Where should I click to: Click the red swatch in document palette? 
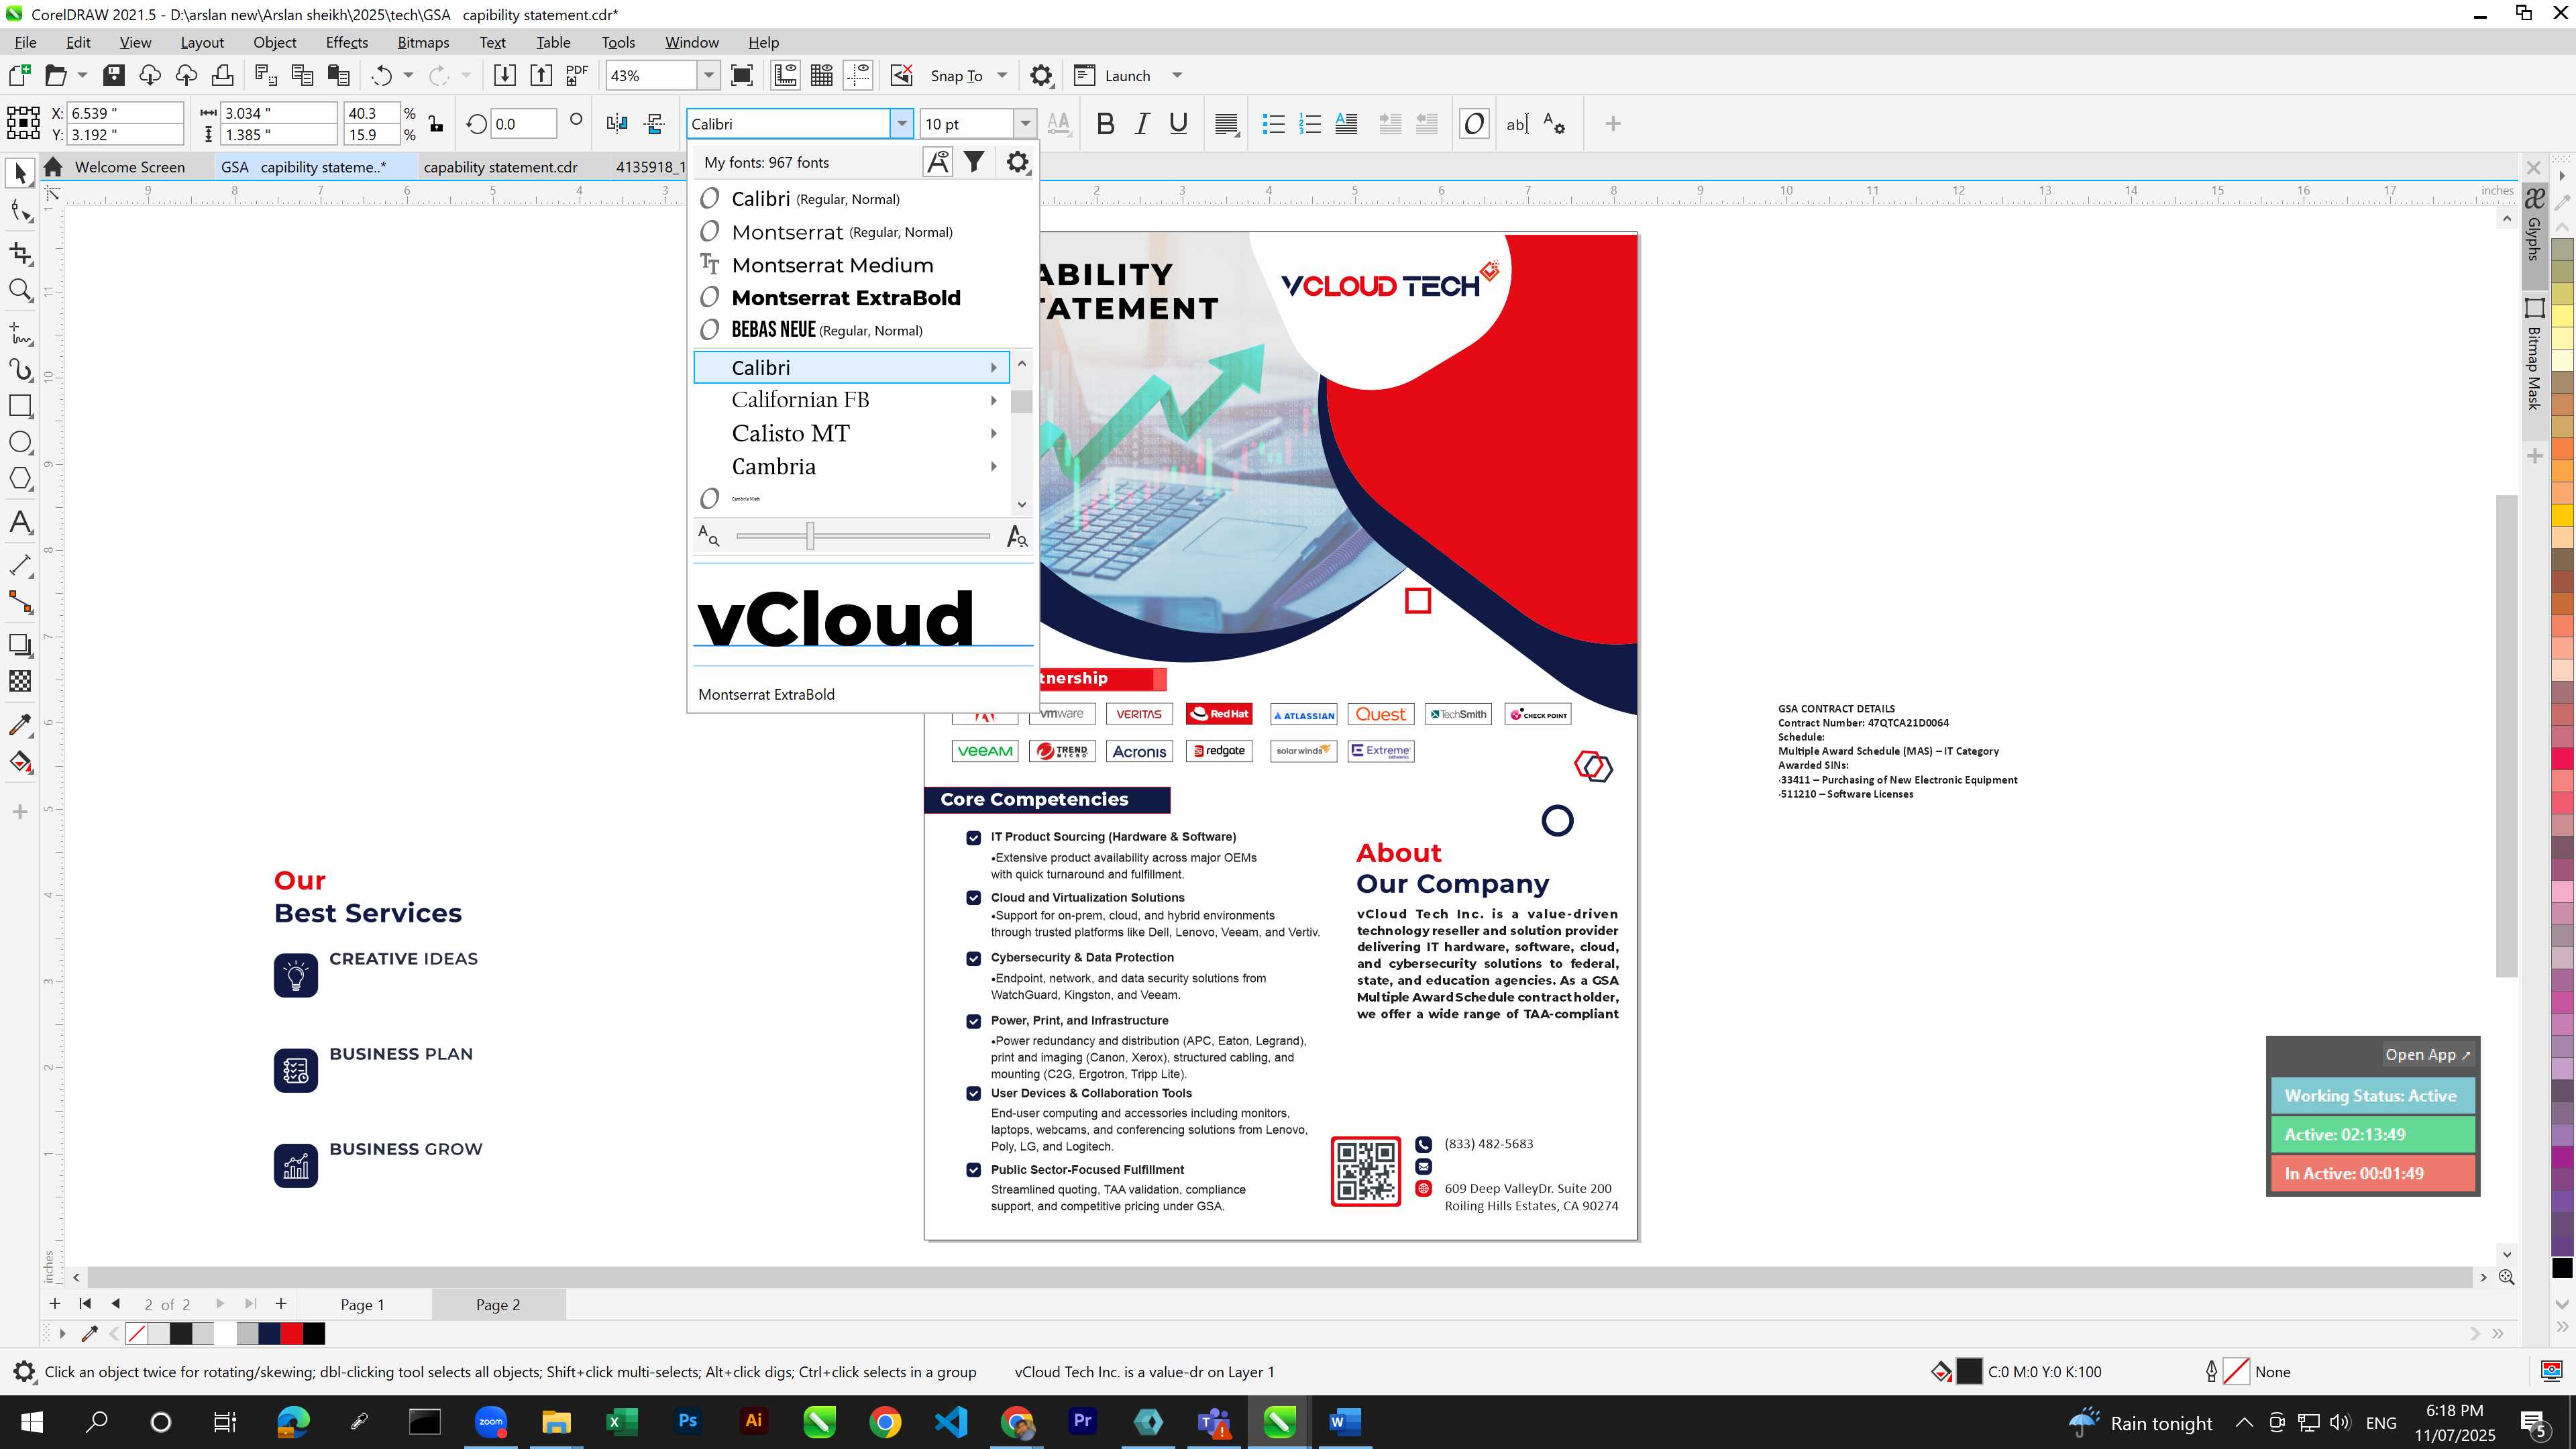(291, 1333)
